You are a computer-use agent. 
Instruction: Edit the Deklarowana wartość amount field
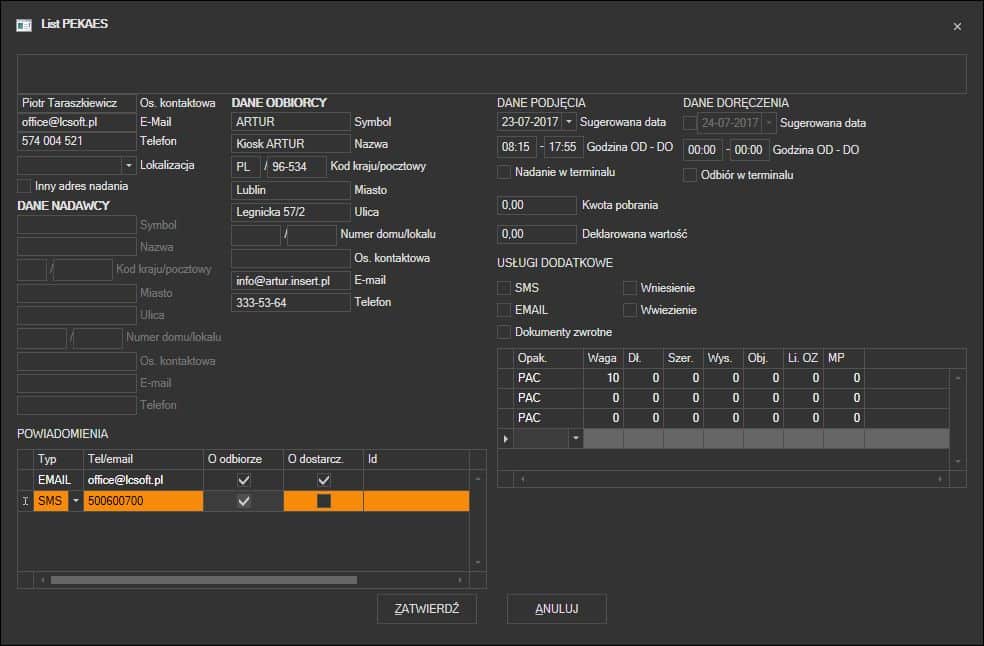(537, 234)
